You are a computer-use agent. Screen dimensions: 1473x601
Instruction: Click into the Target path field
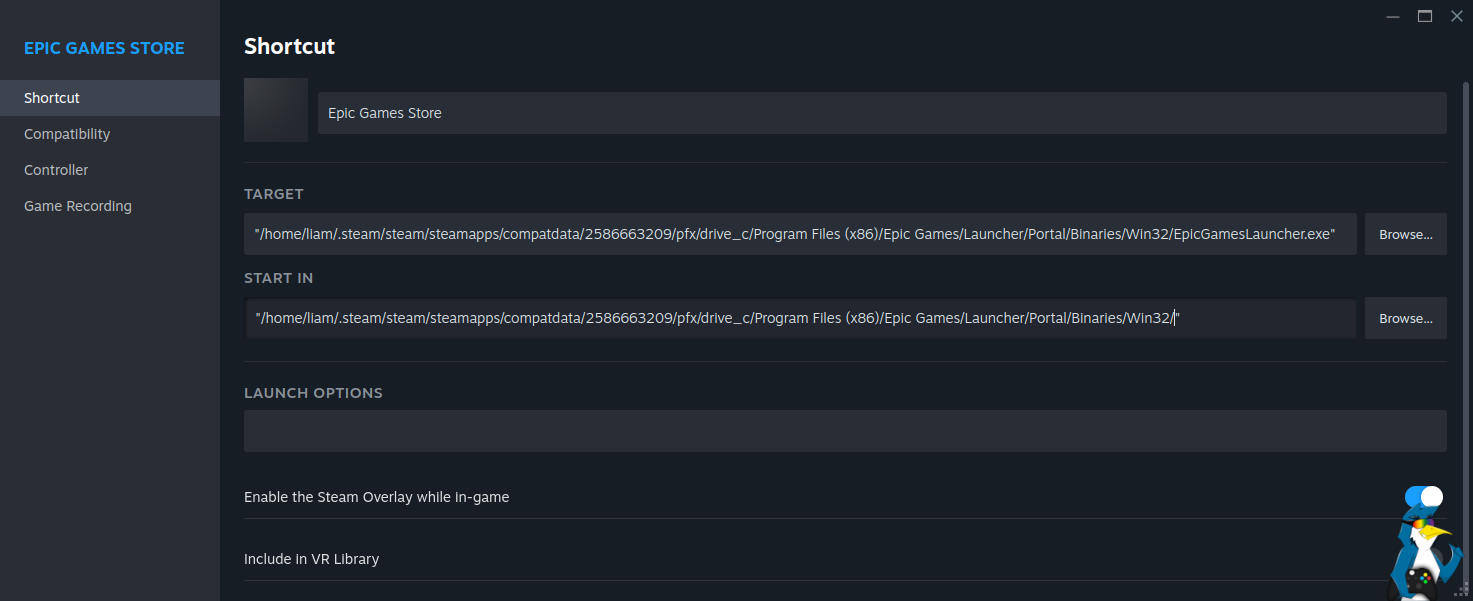click(x=800, y=234)
